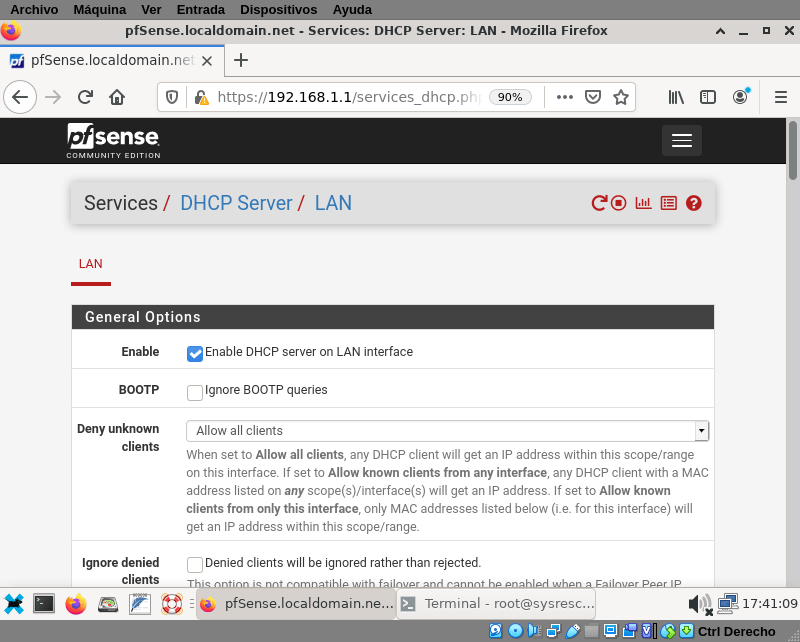Click the VirtualBox optical disk indicator

(x=515, y=631)
